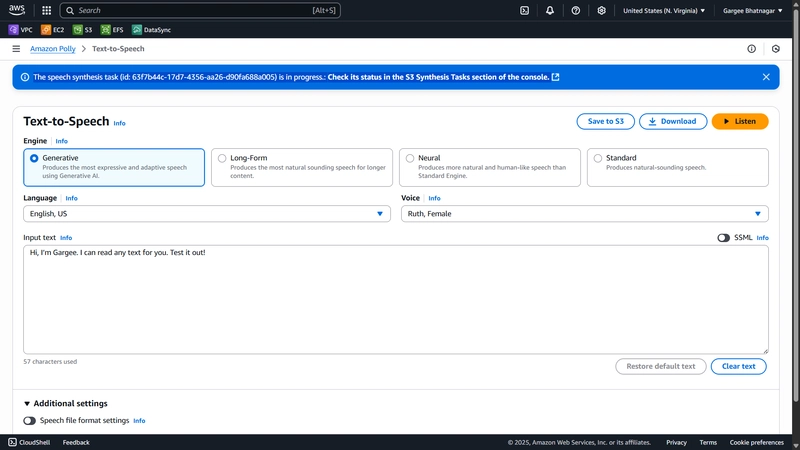The height and width of the screenshot is (450, 800).
Task: Click the Clear text button
Action: point(738,366)
